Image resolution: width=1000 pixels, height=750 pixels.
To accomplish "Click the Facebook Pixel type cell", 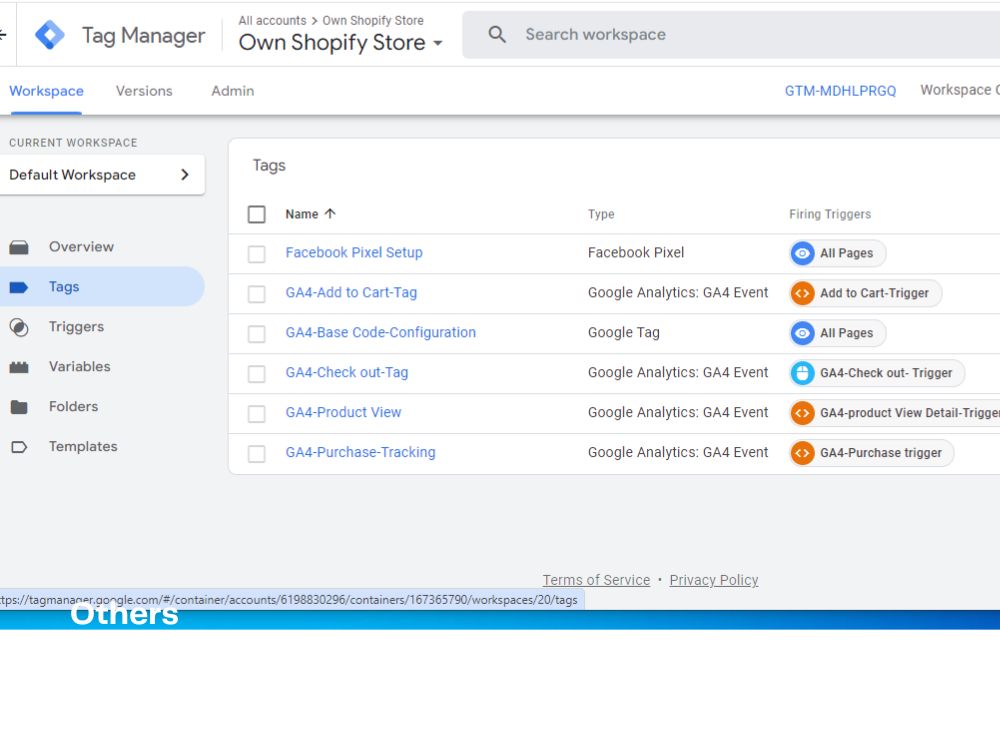I will (x=636, y=253).
